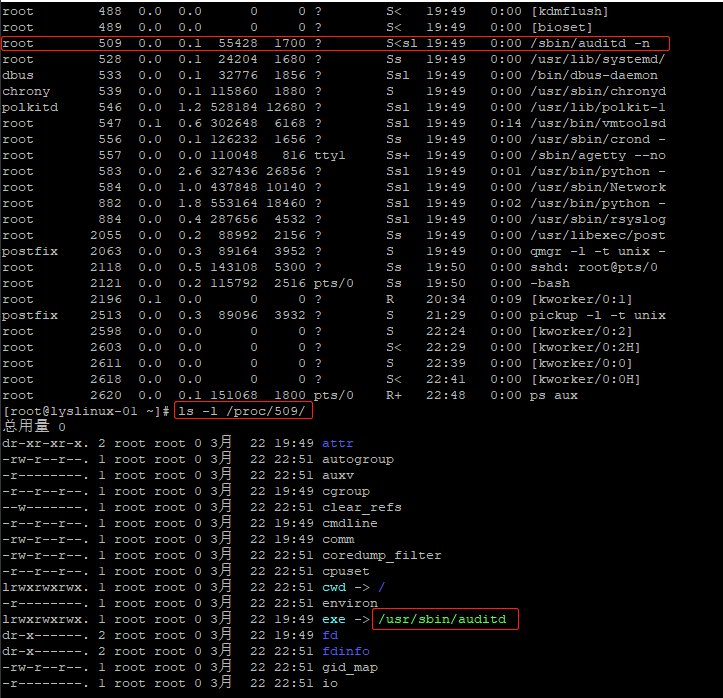723x698 pixels.
Task: Click the attr directory name
Action: click(x=337, y=444)
